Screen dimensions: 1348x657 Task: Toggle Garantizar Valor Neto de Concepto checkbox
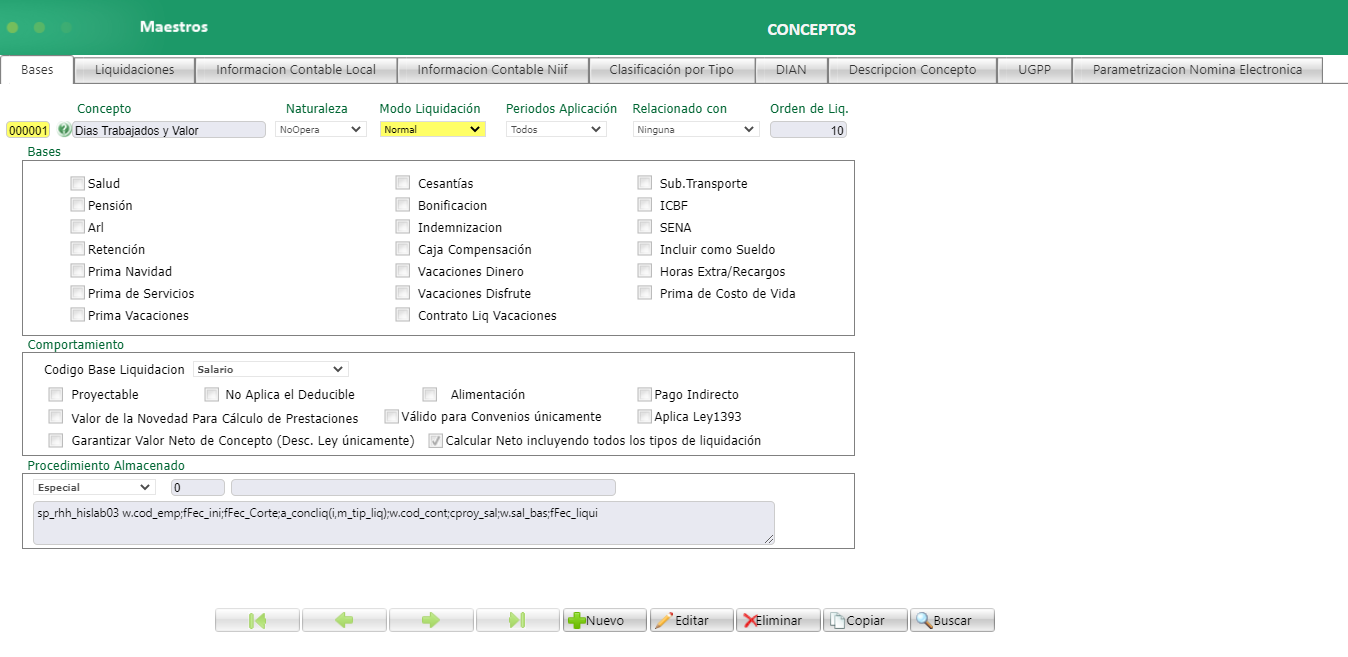pos(56,440)
